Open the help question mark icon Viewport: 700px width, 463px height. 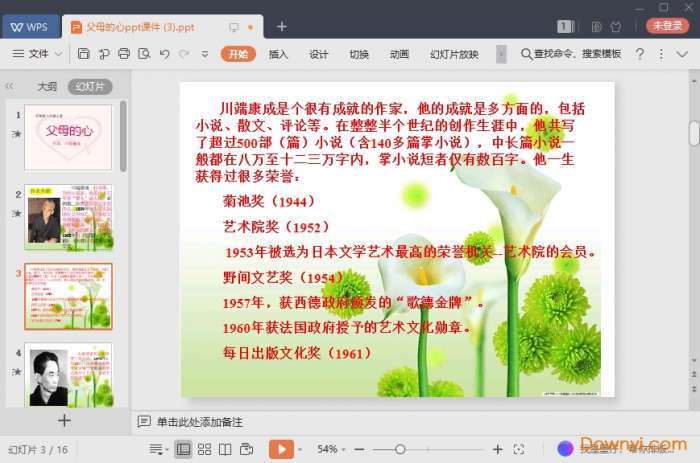pos(639,54)
